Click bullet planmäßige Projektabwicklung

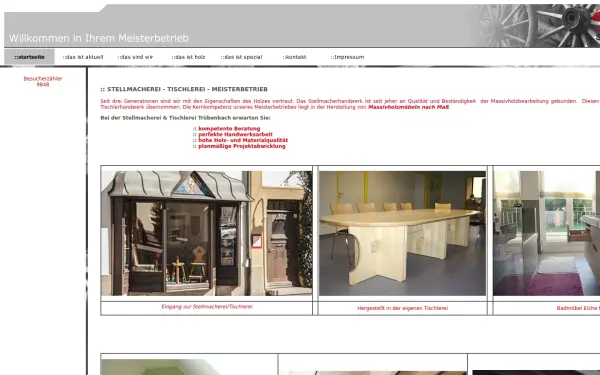coord(242,146)
